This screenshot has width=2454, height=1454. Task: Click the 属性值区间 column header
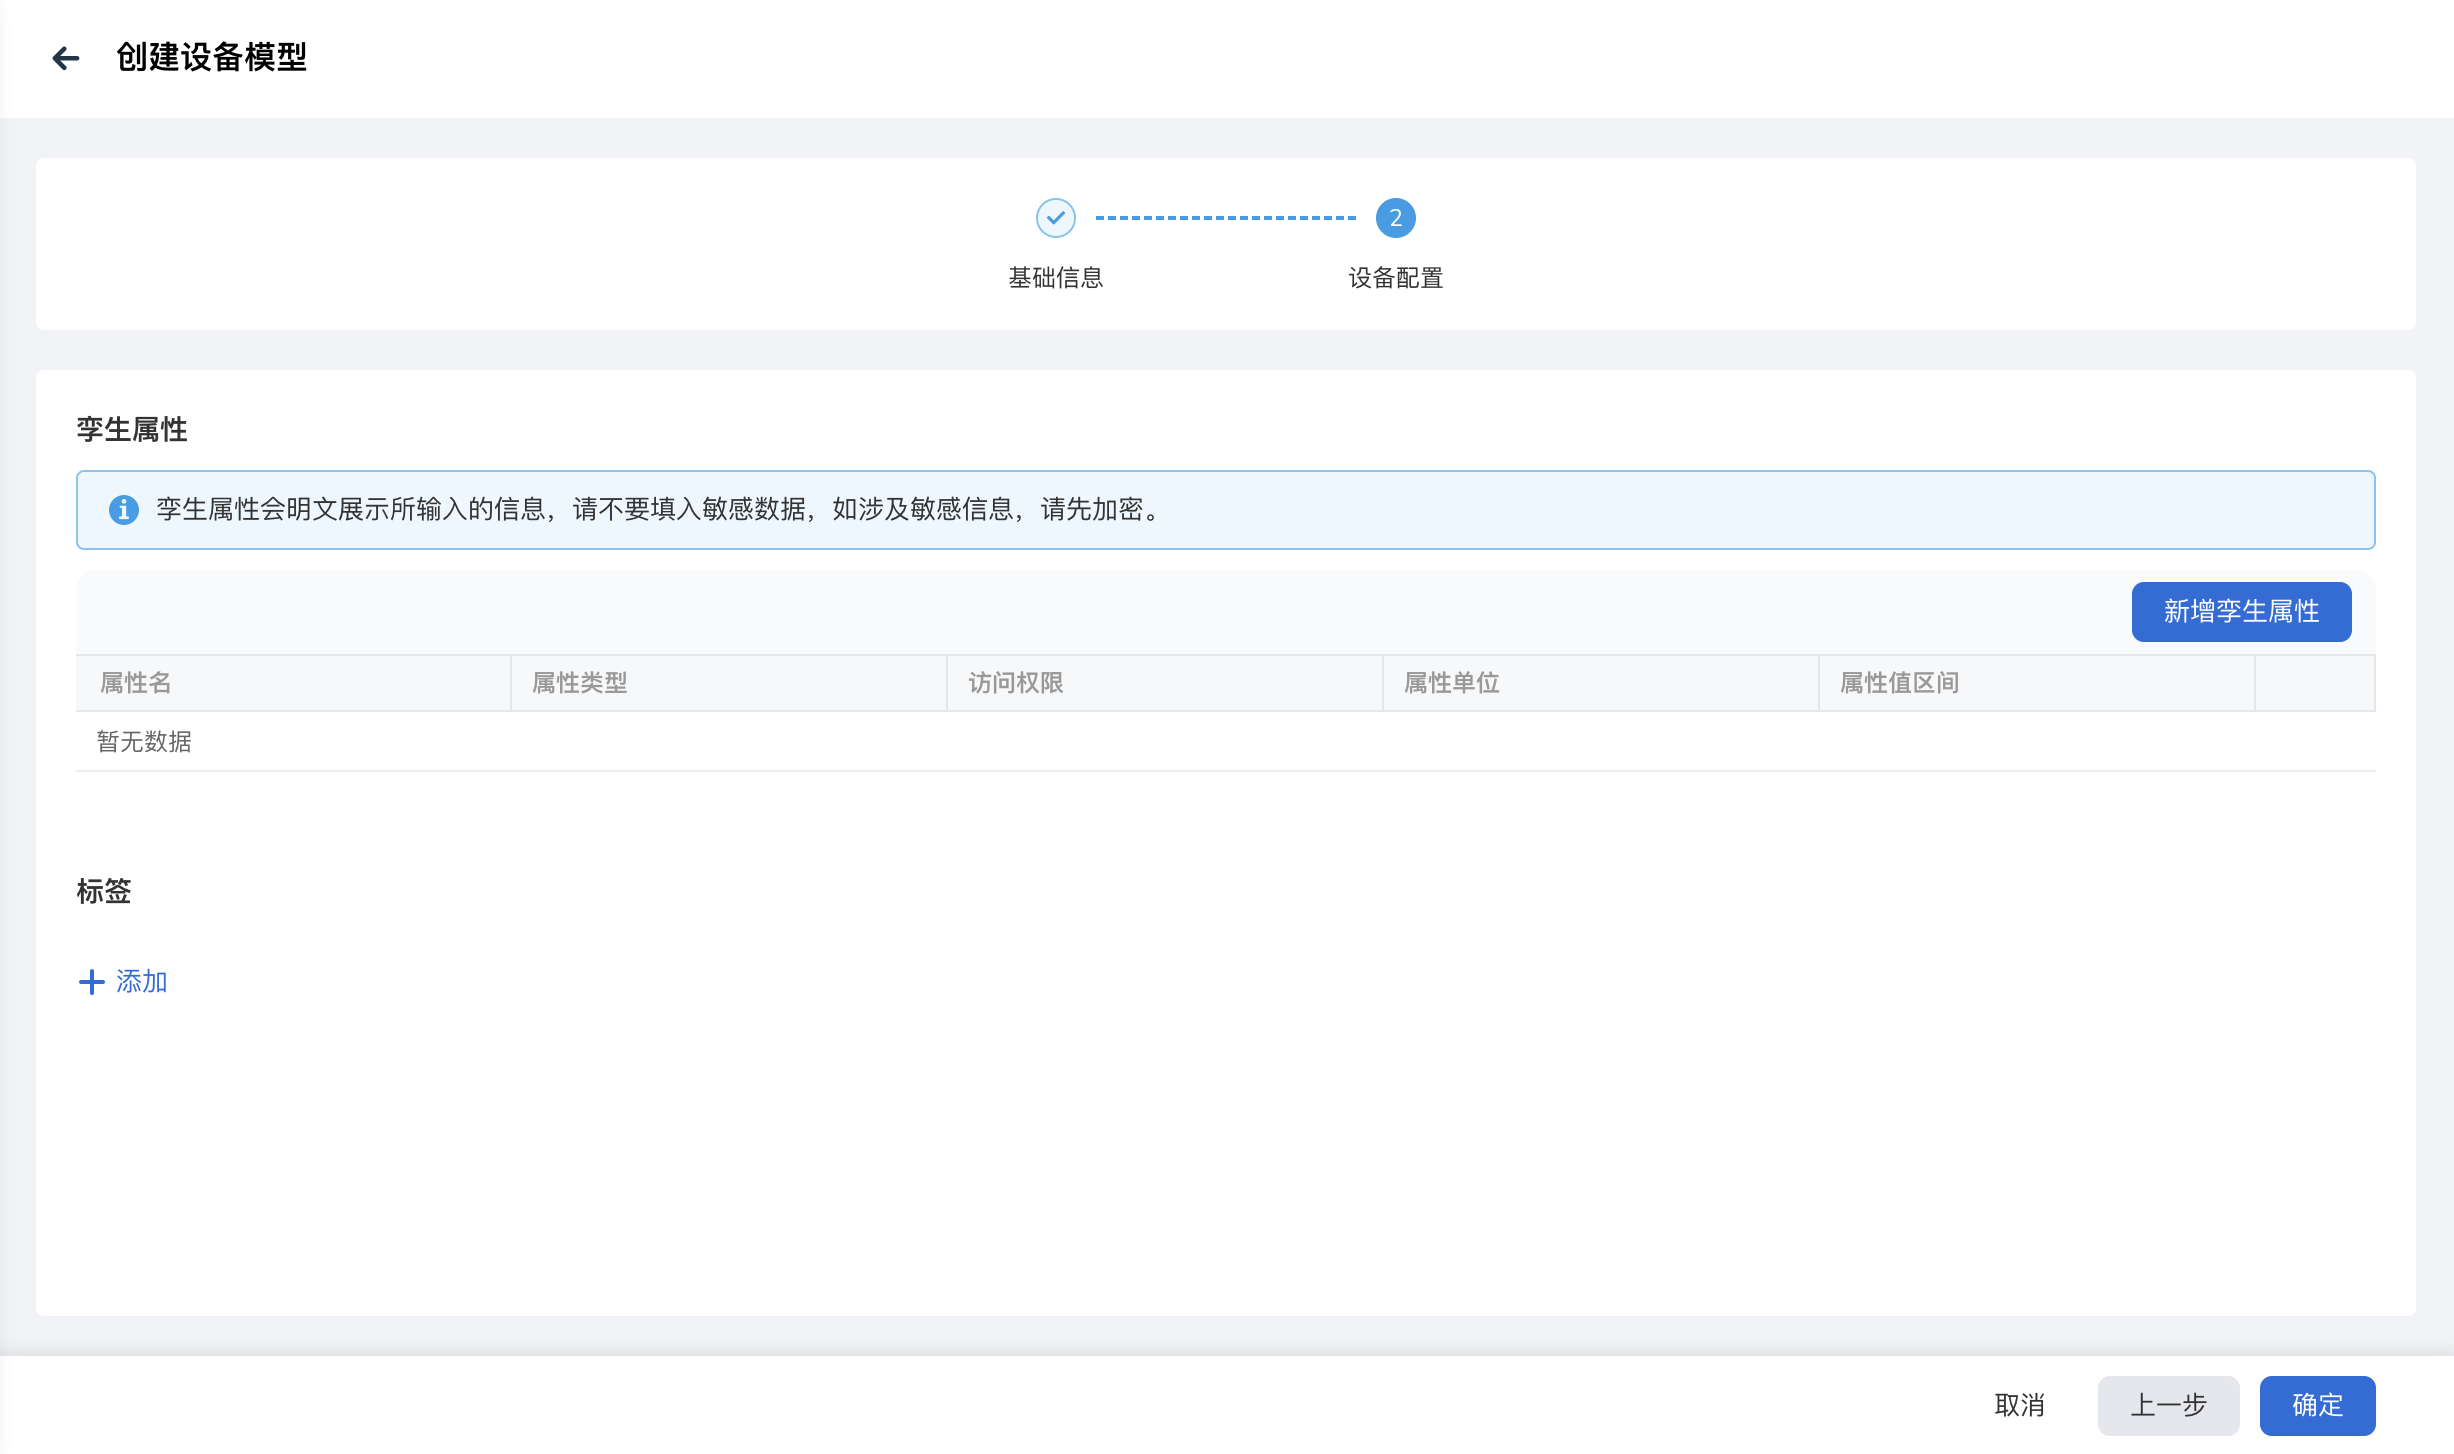pyautogui.click(x=1899, y=683)
